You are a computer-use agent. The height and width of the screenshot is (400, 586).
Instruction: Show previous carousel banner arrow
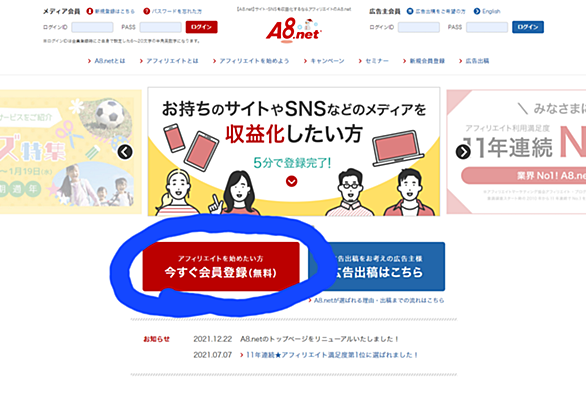tap(125, 152)
